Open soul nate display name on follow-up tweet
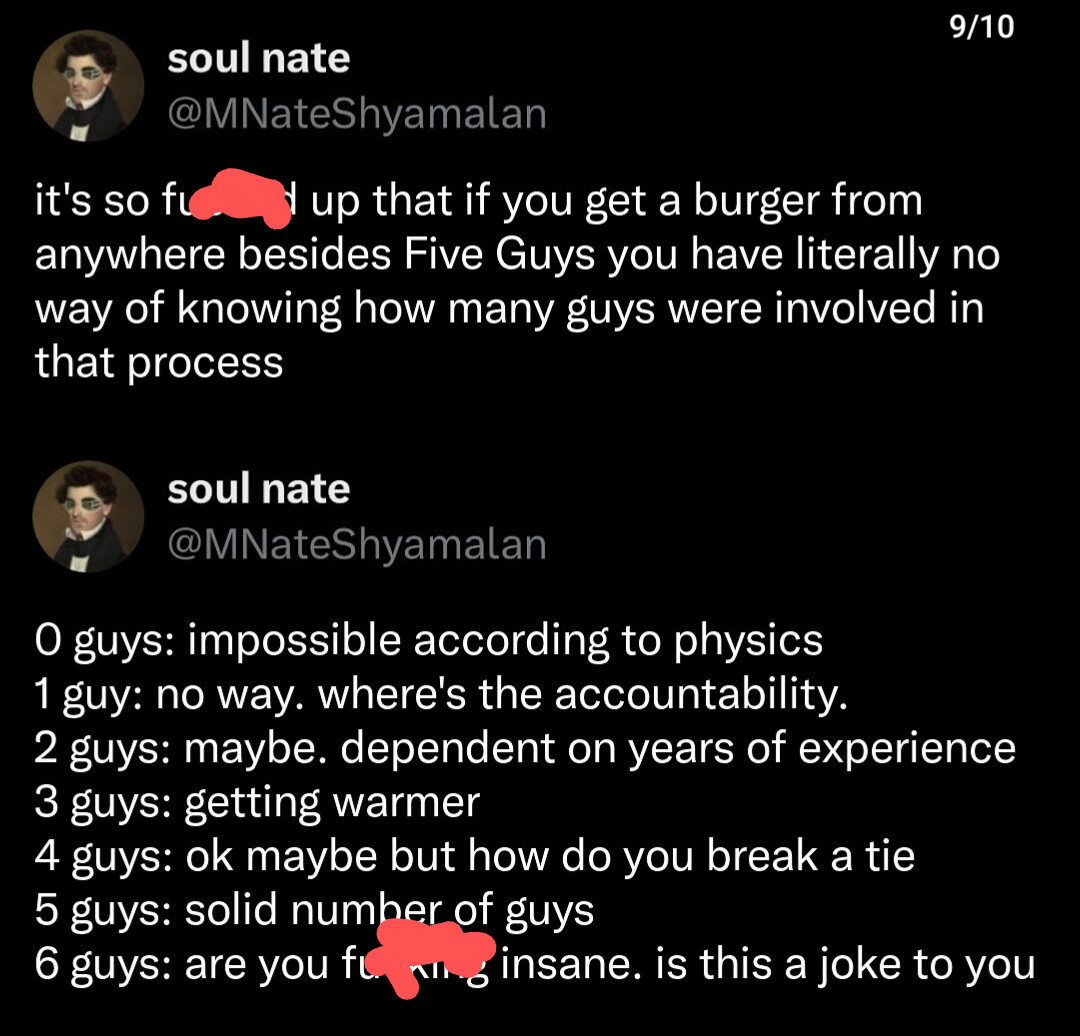The width and height of the screenshot is (1080, 1036). [x=259, y=488]
